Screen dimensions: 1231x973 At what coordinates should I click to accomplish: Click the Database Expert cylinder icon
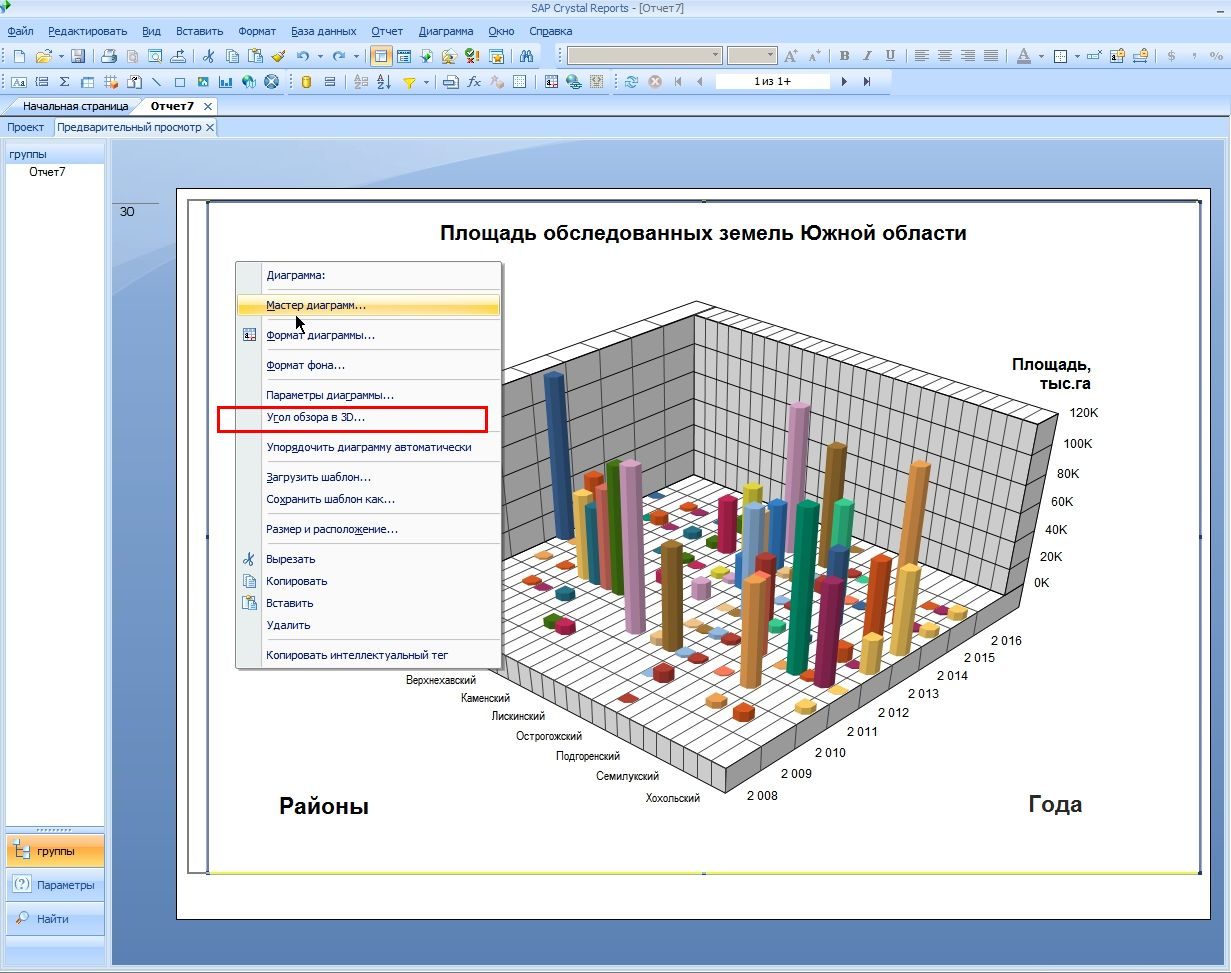(306, 82)
